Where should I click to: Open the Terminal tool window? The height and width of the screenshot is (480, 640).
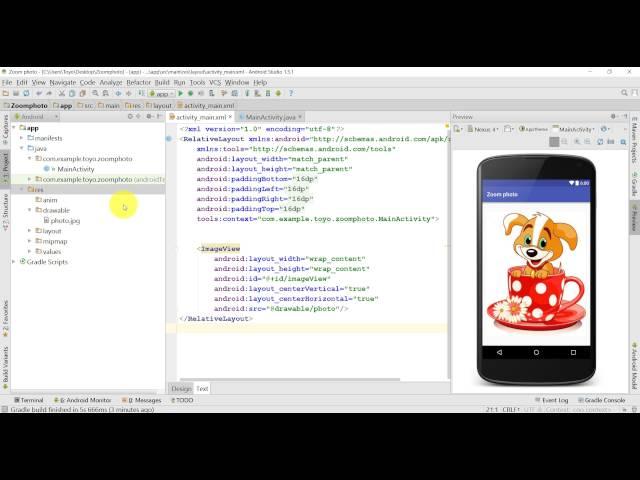click(29, 400)
